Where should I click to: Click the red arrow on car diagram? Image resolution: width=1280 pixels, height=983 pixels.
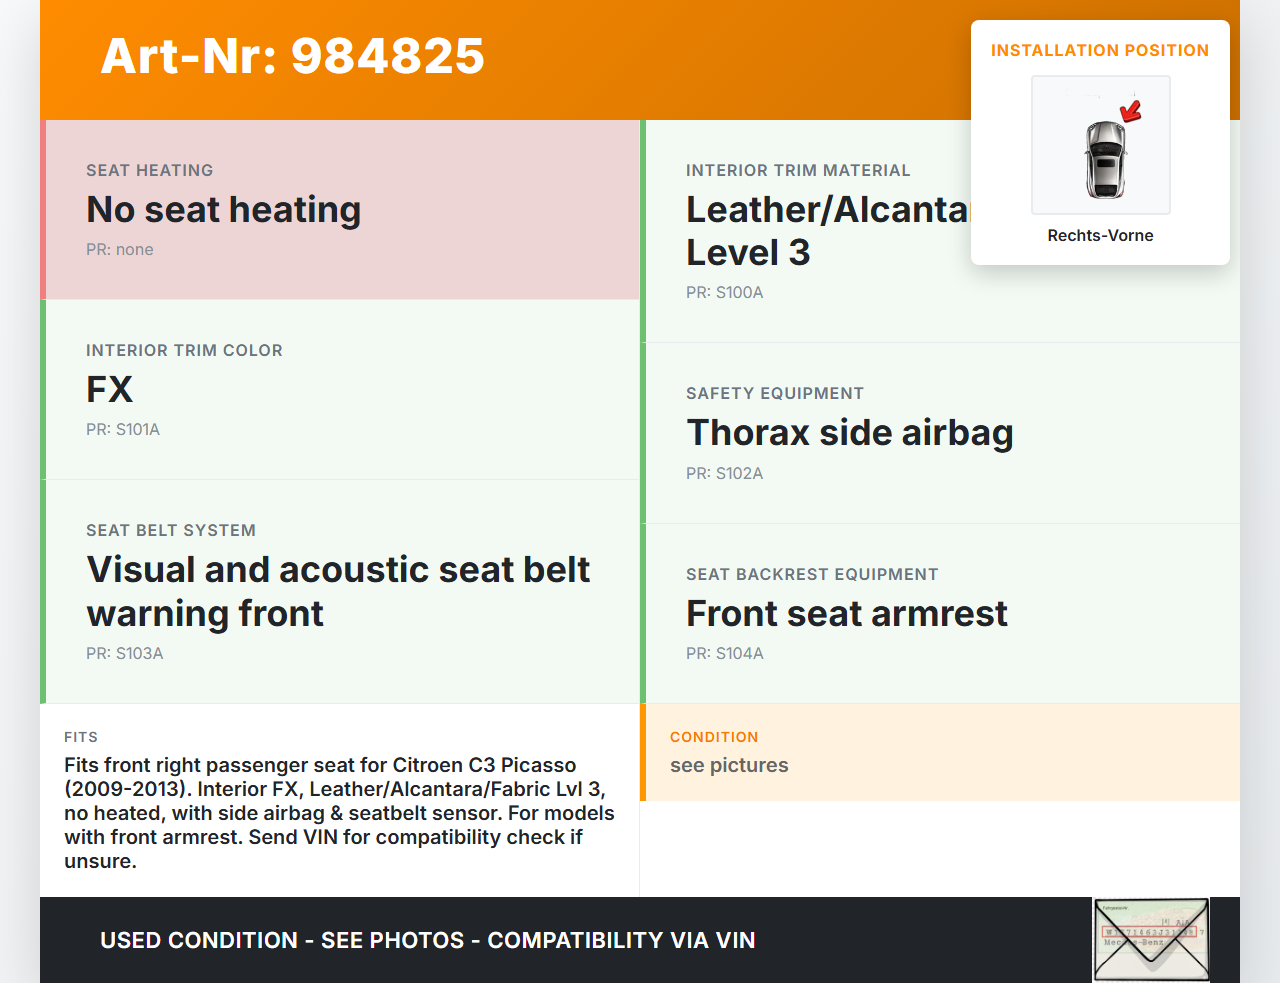pos(1131,110)
